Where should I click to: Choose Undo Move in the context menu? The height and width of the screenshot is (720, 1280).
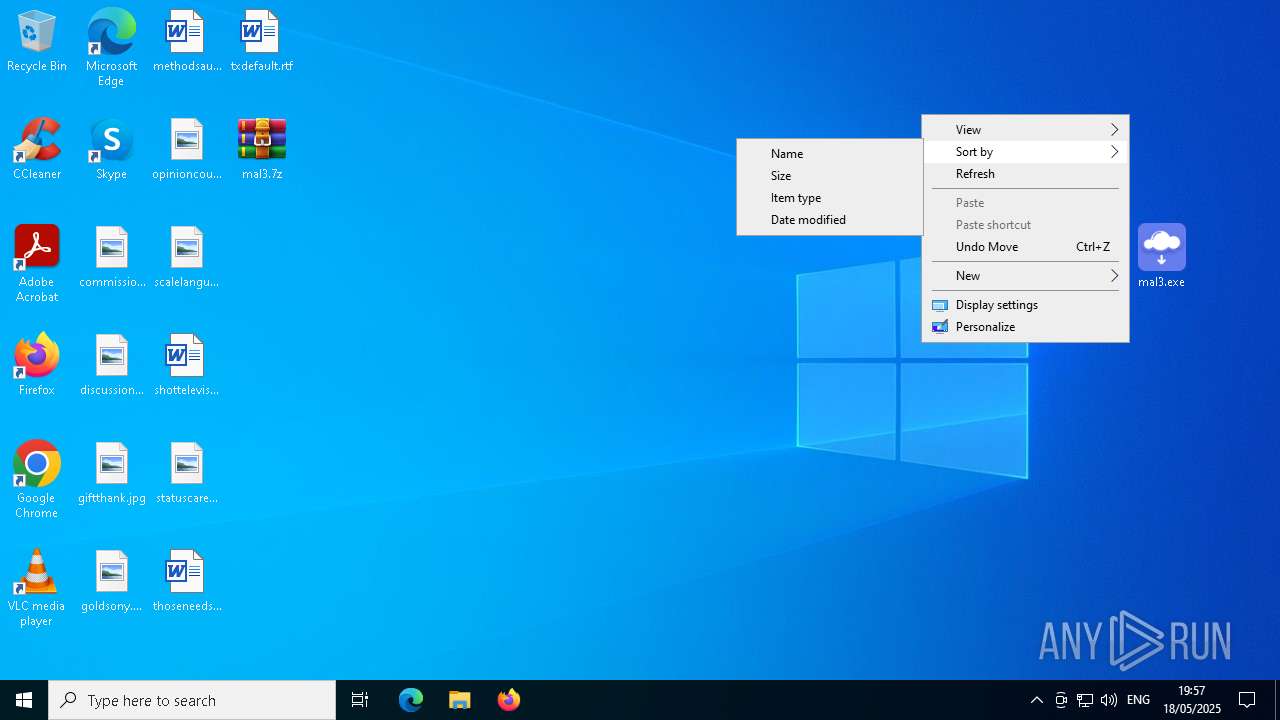tap(1025, 247)
